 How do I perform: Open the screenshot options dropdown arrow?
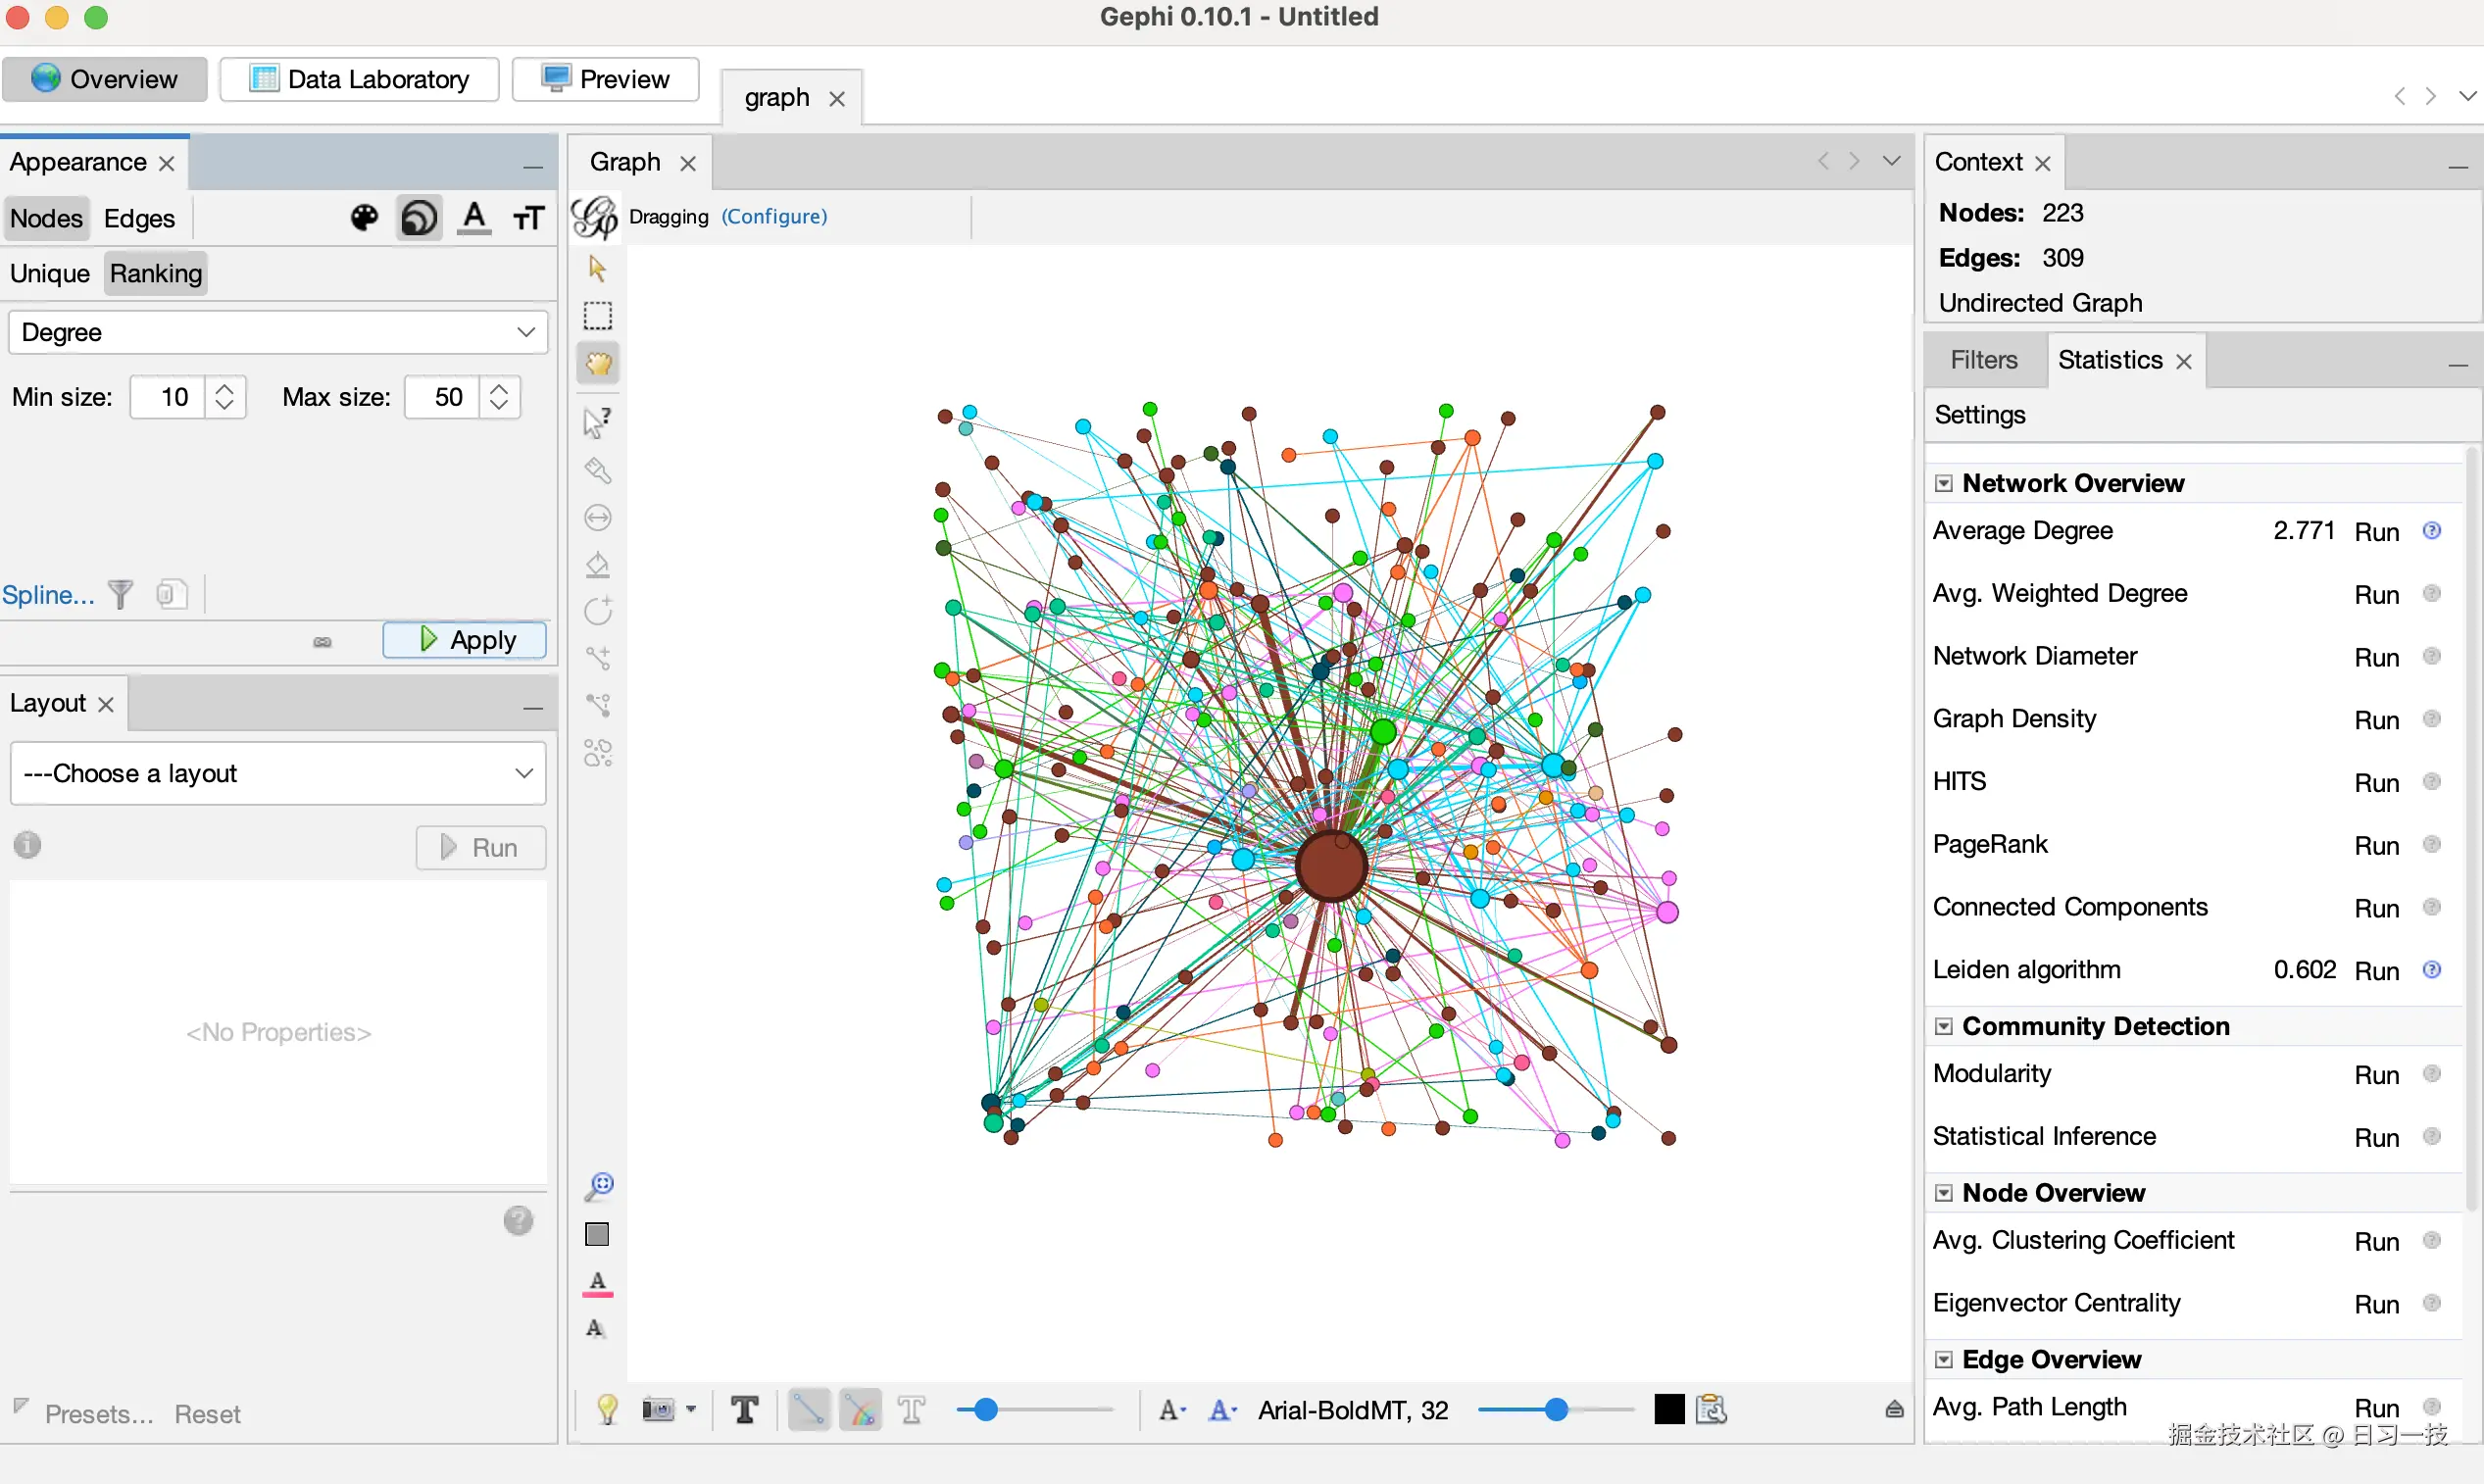point(691,1410)
